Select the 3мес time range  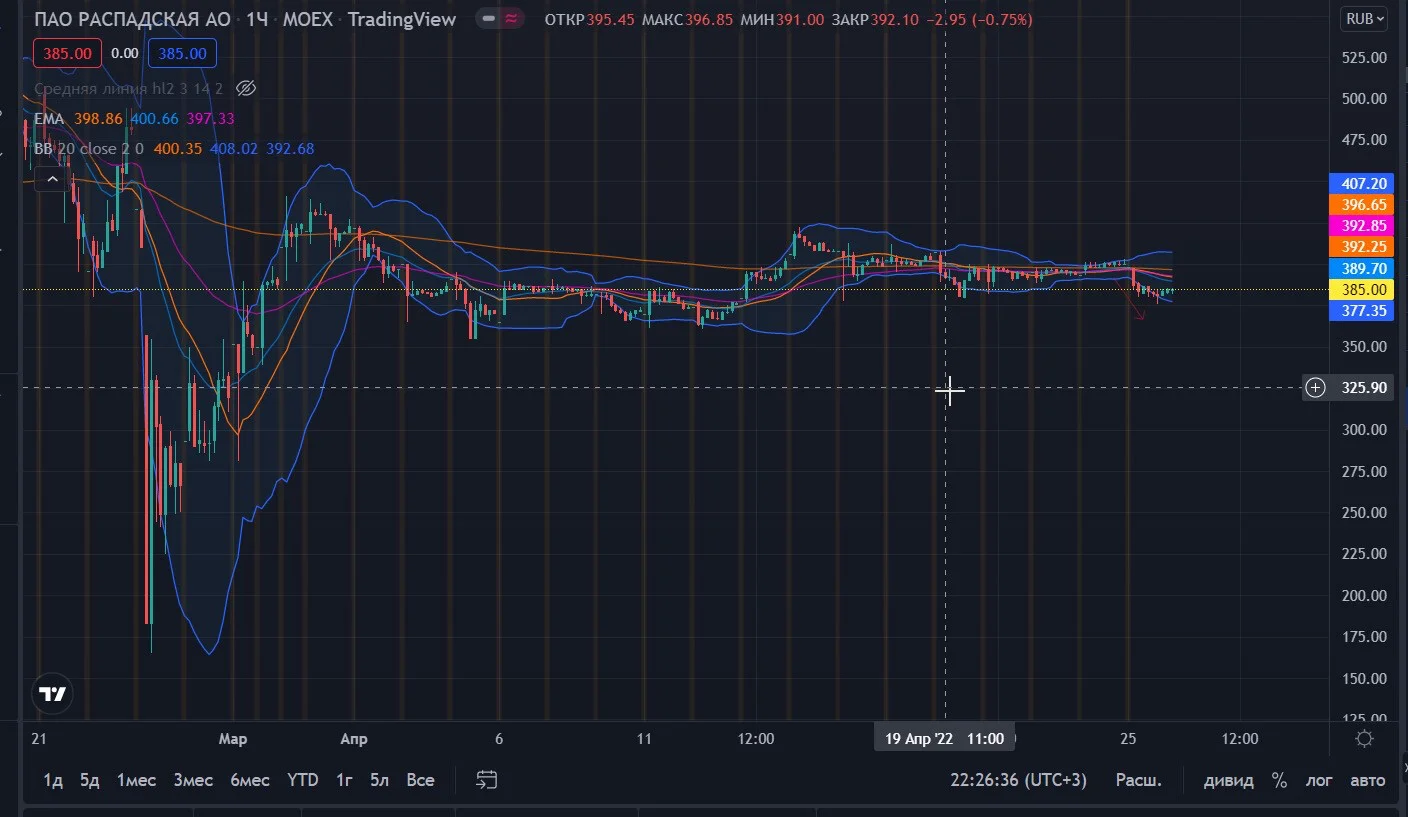[x=193, y=780]
